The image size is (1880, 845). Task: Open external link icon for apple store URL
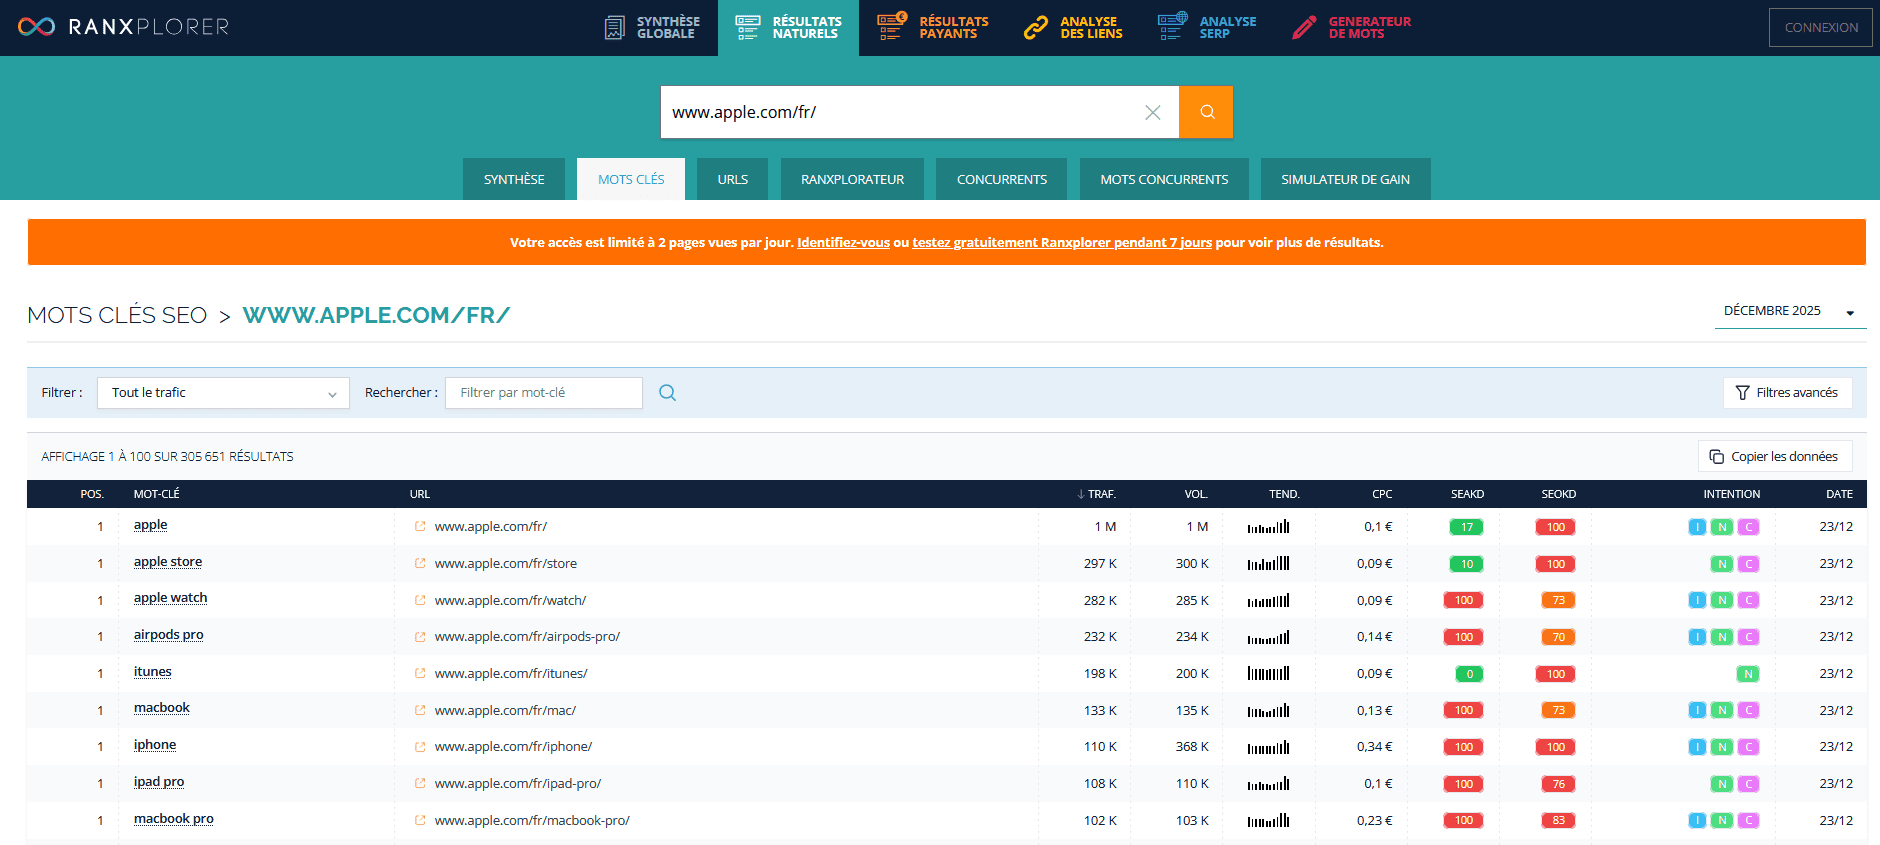pos(420,564)
